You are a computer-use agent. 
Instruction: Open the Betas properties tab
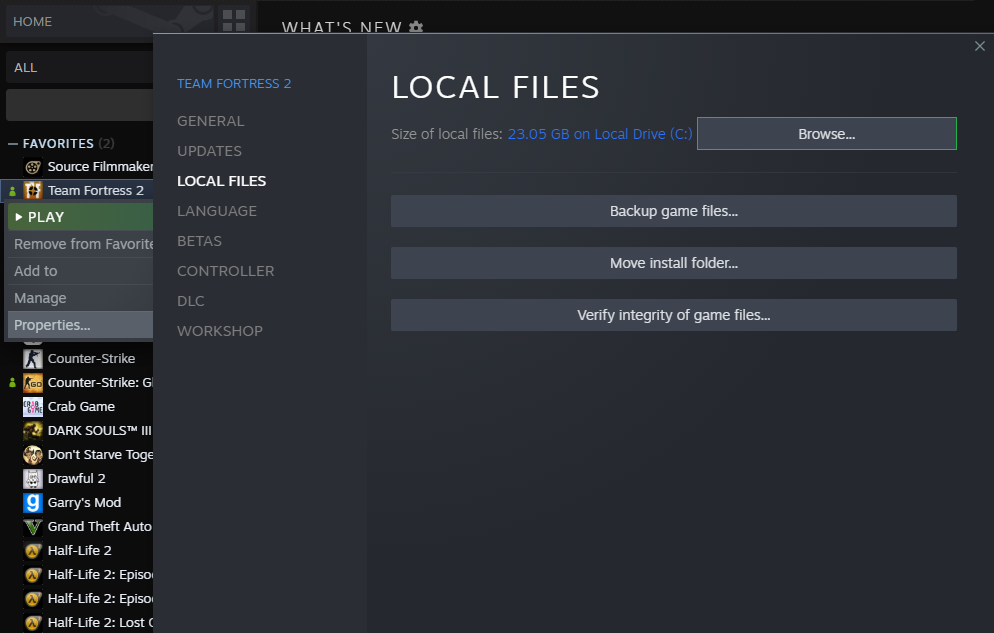199,241
